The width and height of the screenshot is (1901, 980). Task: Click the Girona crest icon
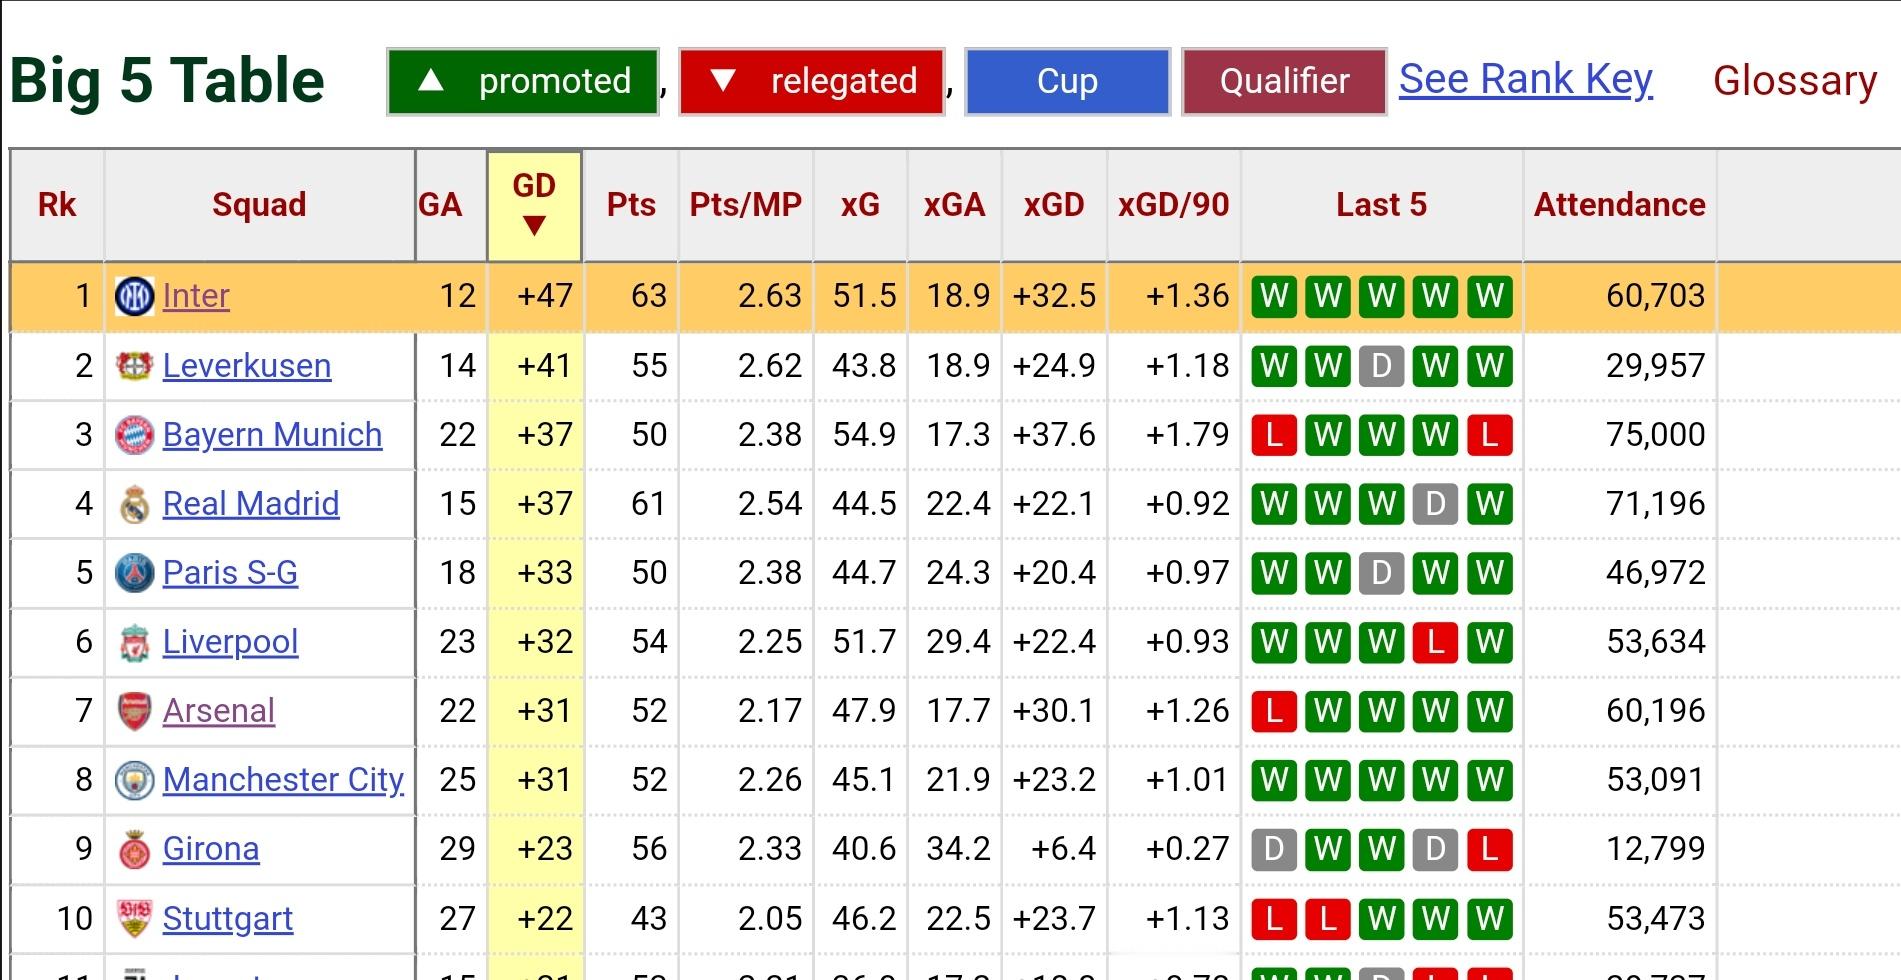[134, 849]
